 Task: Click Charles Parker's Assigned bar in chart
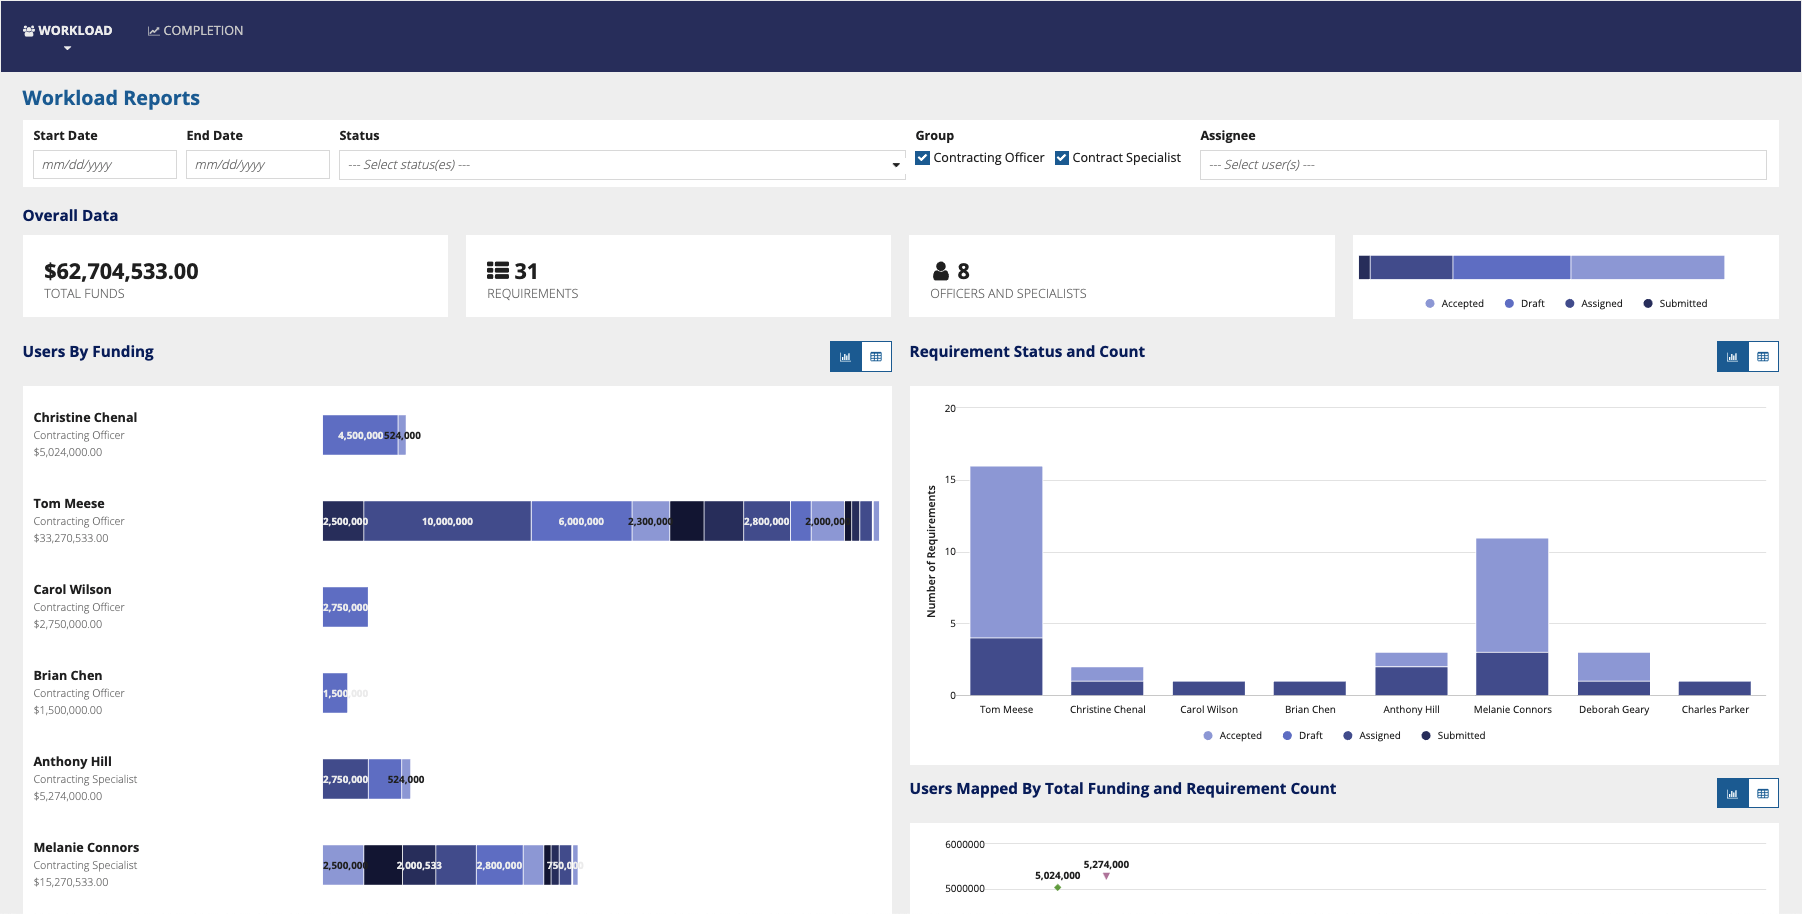[1714, 688]
